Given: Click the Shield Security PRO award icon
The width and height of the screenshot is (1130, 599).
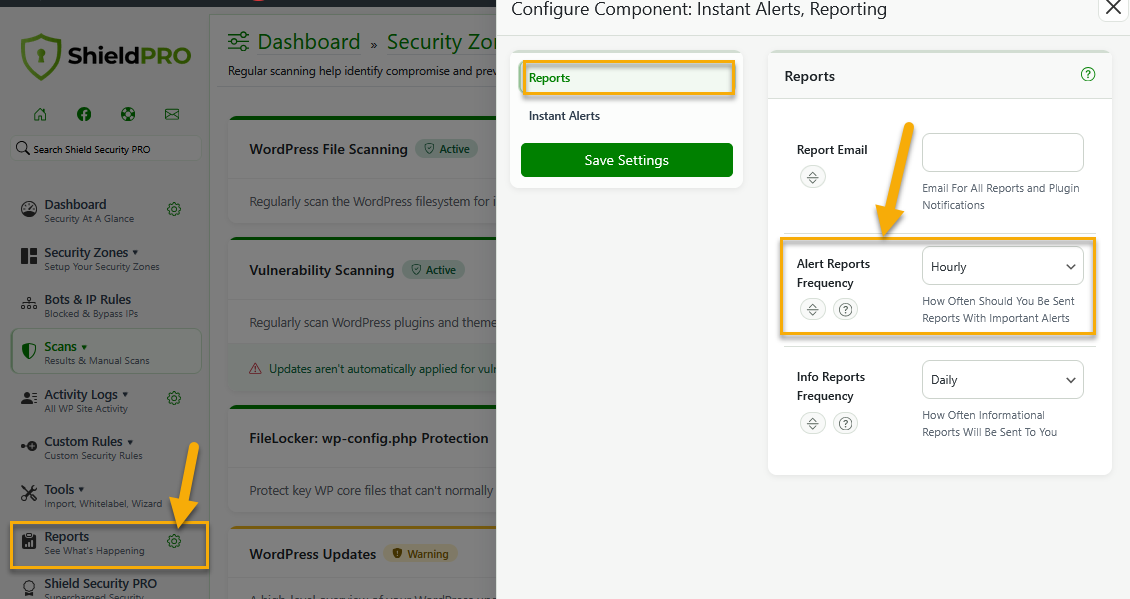Looking at the screenshot, I should [x=29, y=588].
